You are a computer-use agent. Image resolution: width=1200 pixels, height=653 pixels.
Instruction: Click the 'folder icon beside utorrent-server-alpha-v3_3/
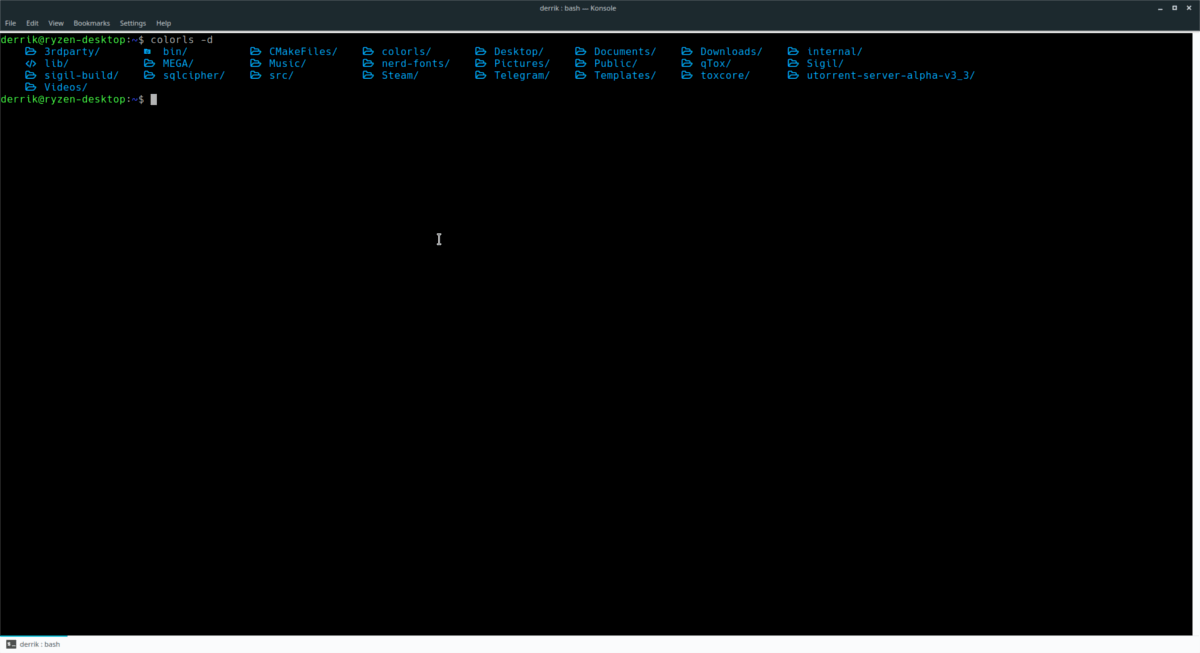[794, 75]
